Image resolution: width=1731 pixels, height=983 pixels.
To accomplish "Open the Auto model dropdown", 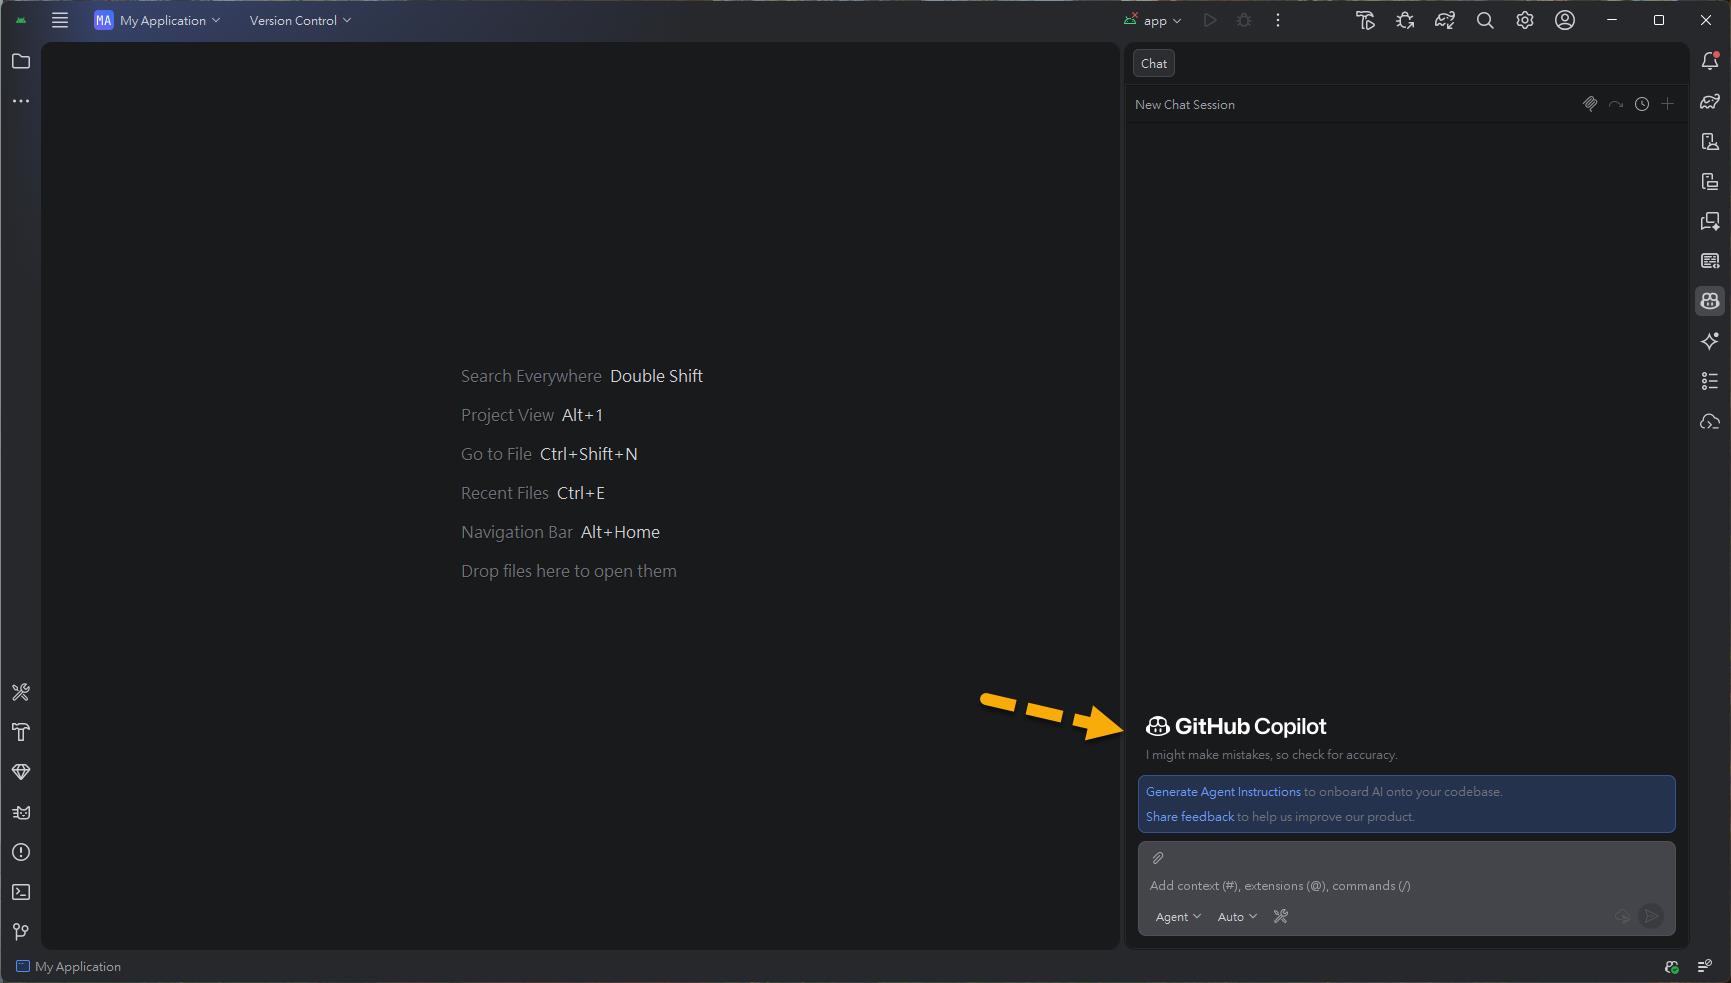I will coord(1237,916).
